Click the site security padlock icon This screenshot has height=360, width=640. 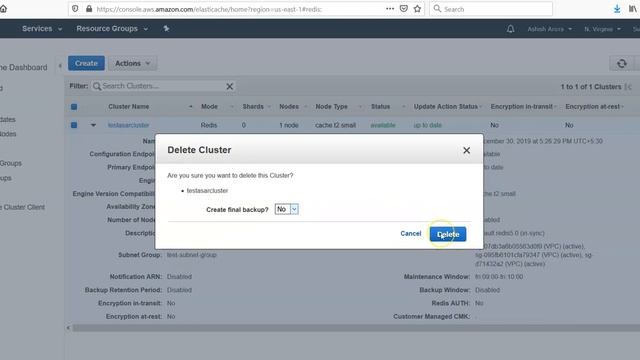(x=89, y=9)
